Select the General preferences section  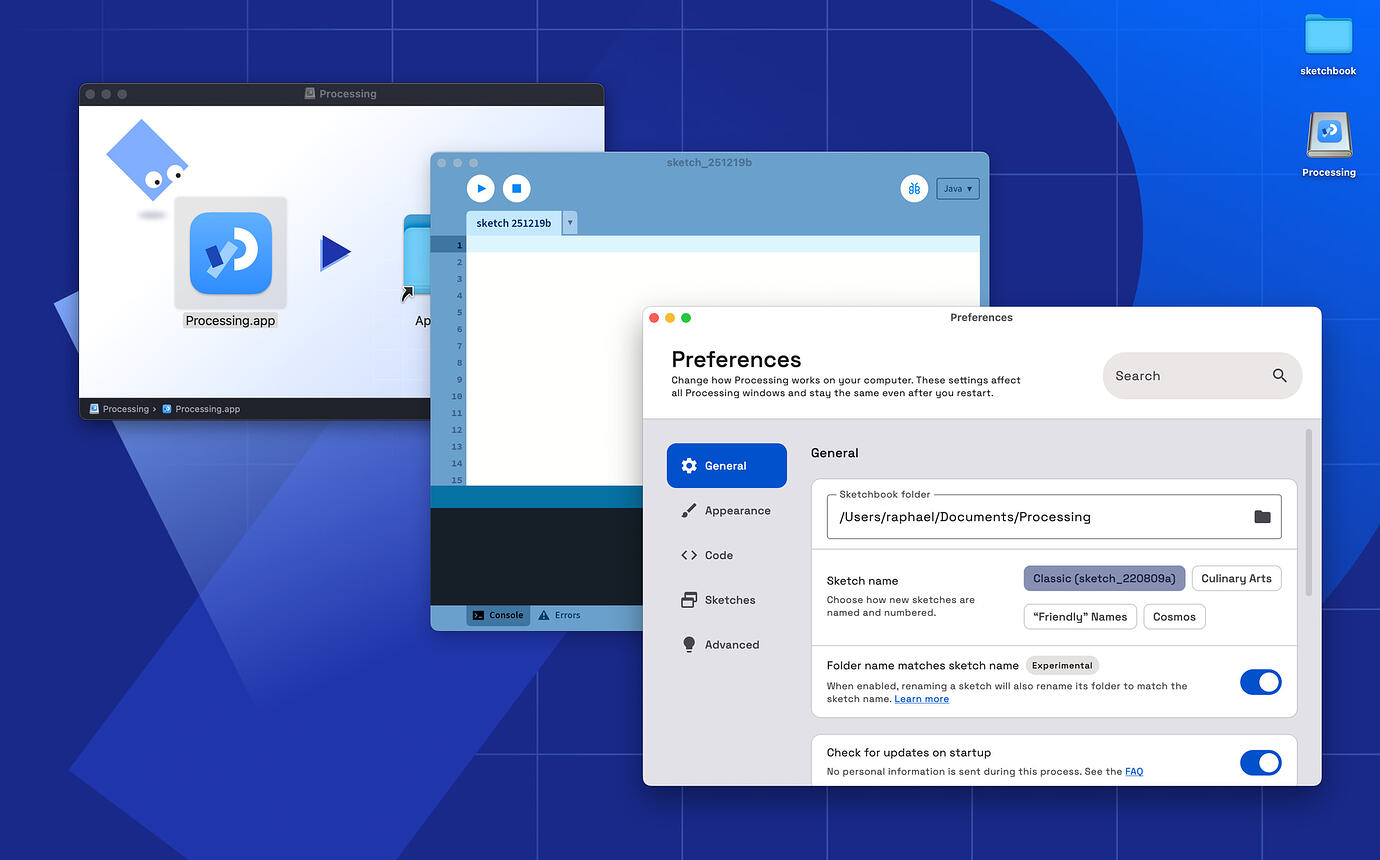click(727, 465)
